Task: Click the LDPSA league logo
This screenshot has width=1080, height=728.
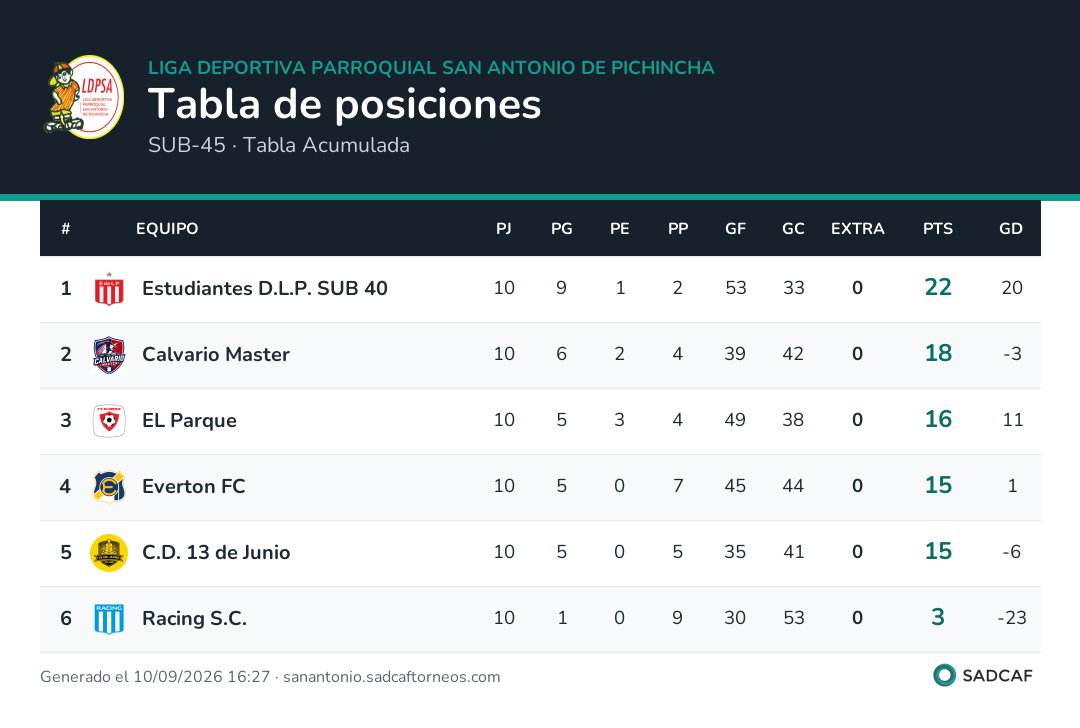Action: (83, 97)
